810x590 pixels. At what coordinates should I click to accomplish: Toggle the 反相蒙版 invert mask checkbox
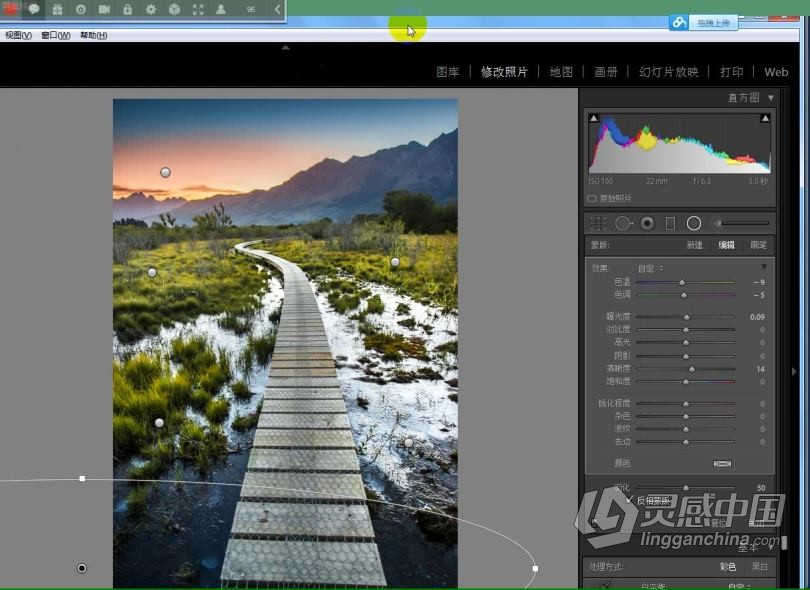pyautogui.click(x=629, y=500)
